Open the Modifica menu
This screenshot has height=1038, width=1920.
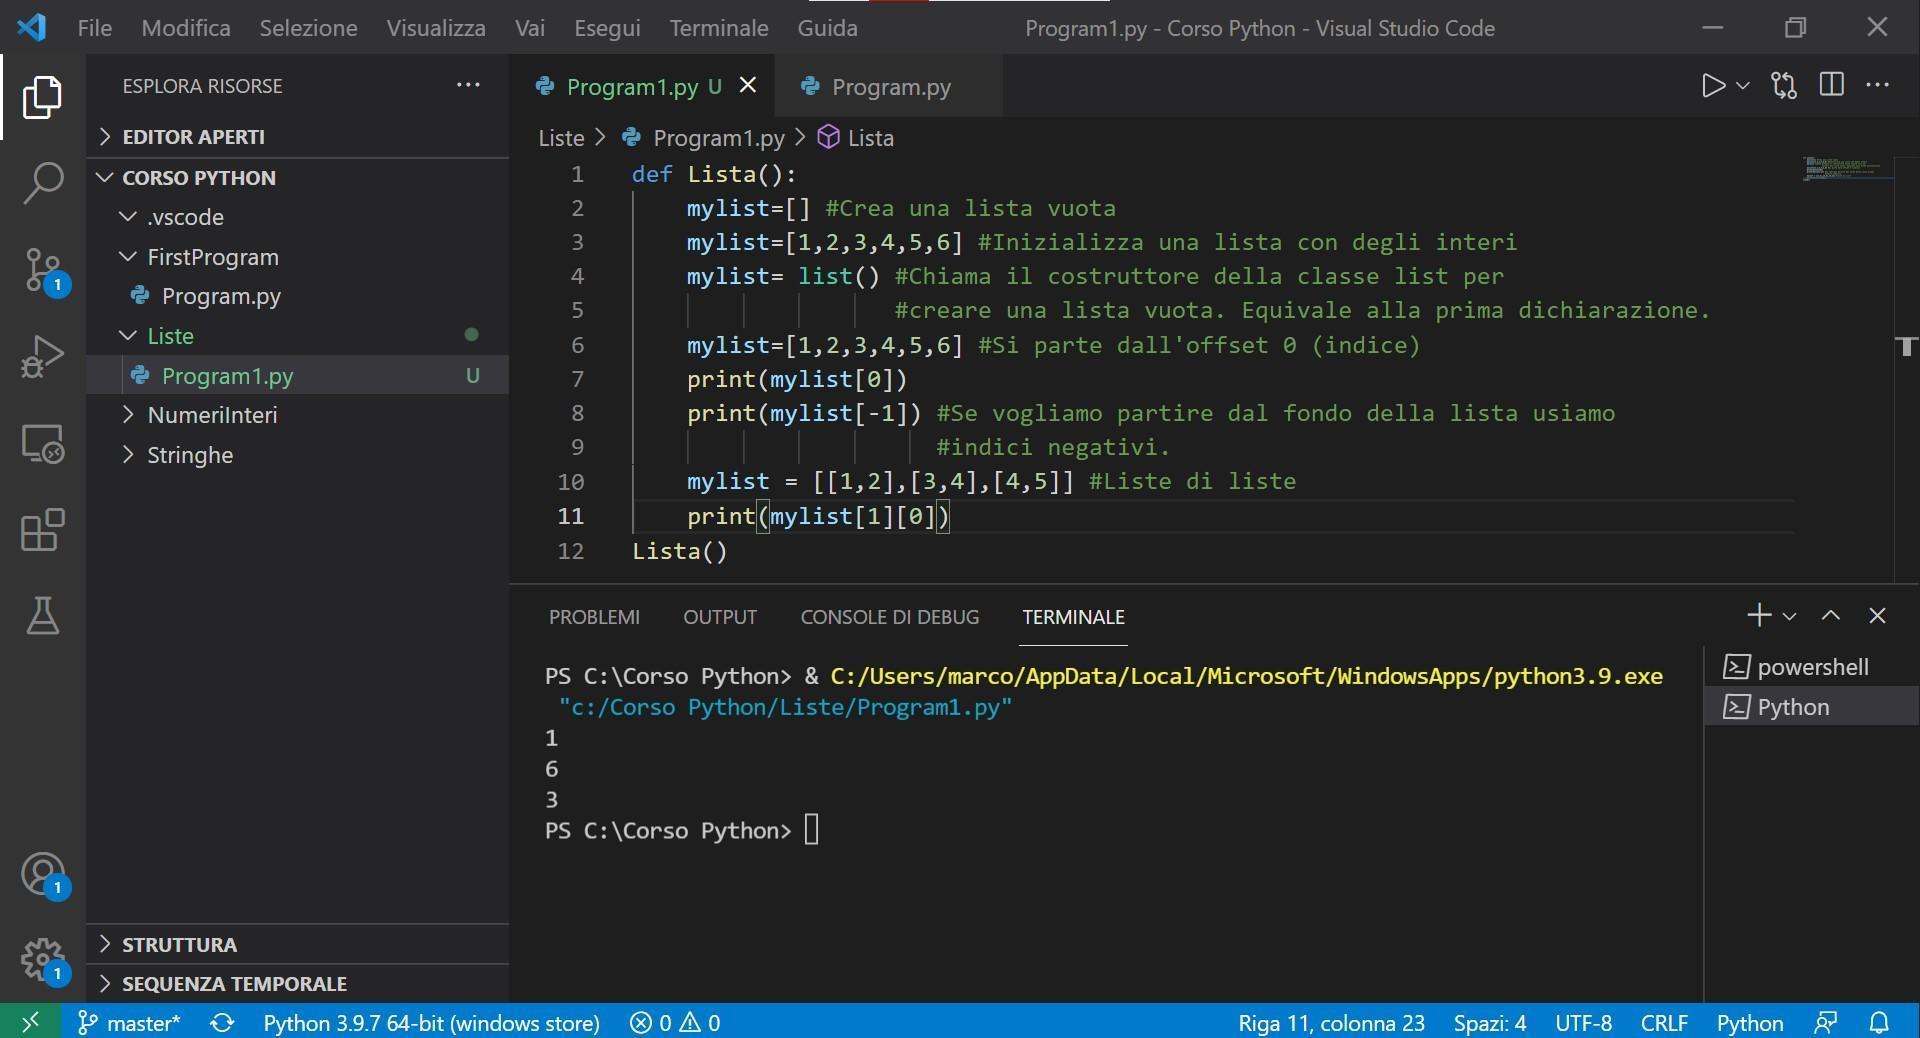click(186, 28)
